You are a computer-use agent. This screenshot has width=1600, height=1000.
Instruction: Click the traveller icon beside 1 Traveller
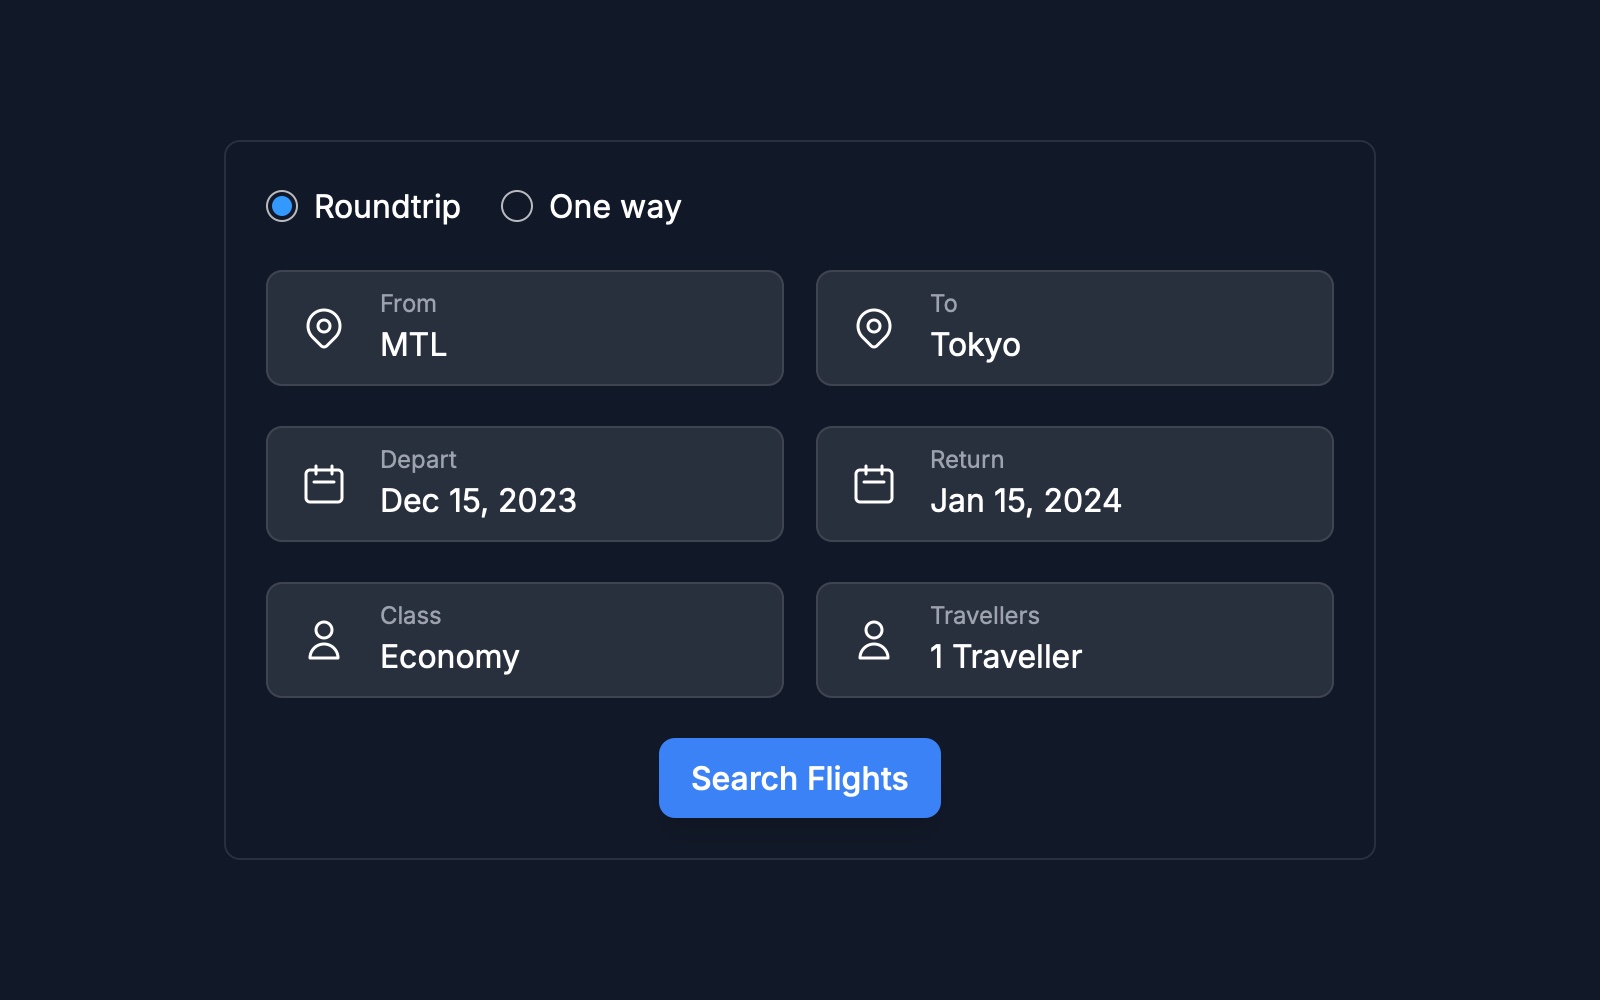click(x=874, y=639)
